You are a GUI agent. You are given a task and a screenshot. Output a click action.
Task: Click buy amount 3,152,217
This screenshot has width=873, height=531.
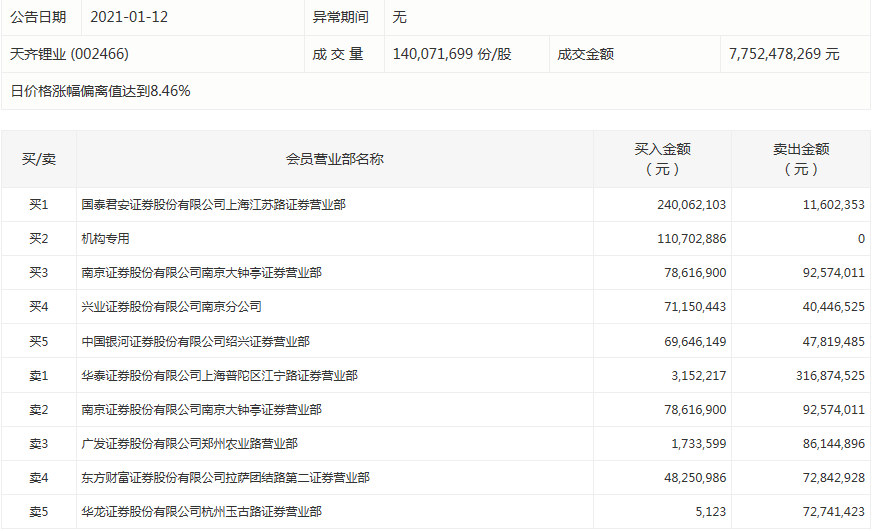[699, 376]
